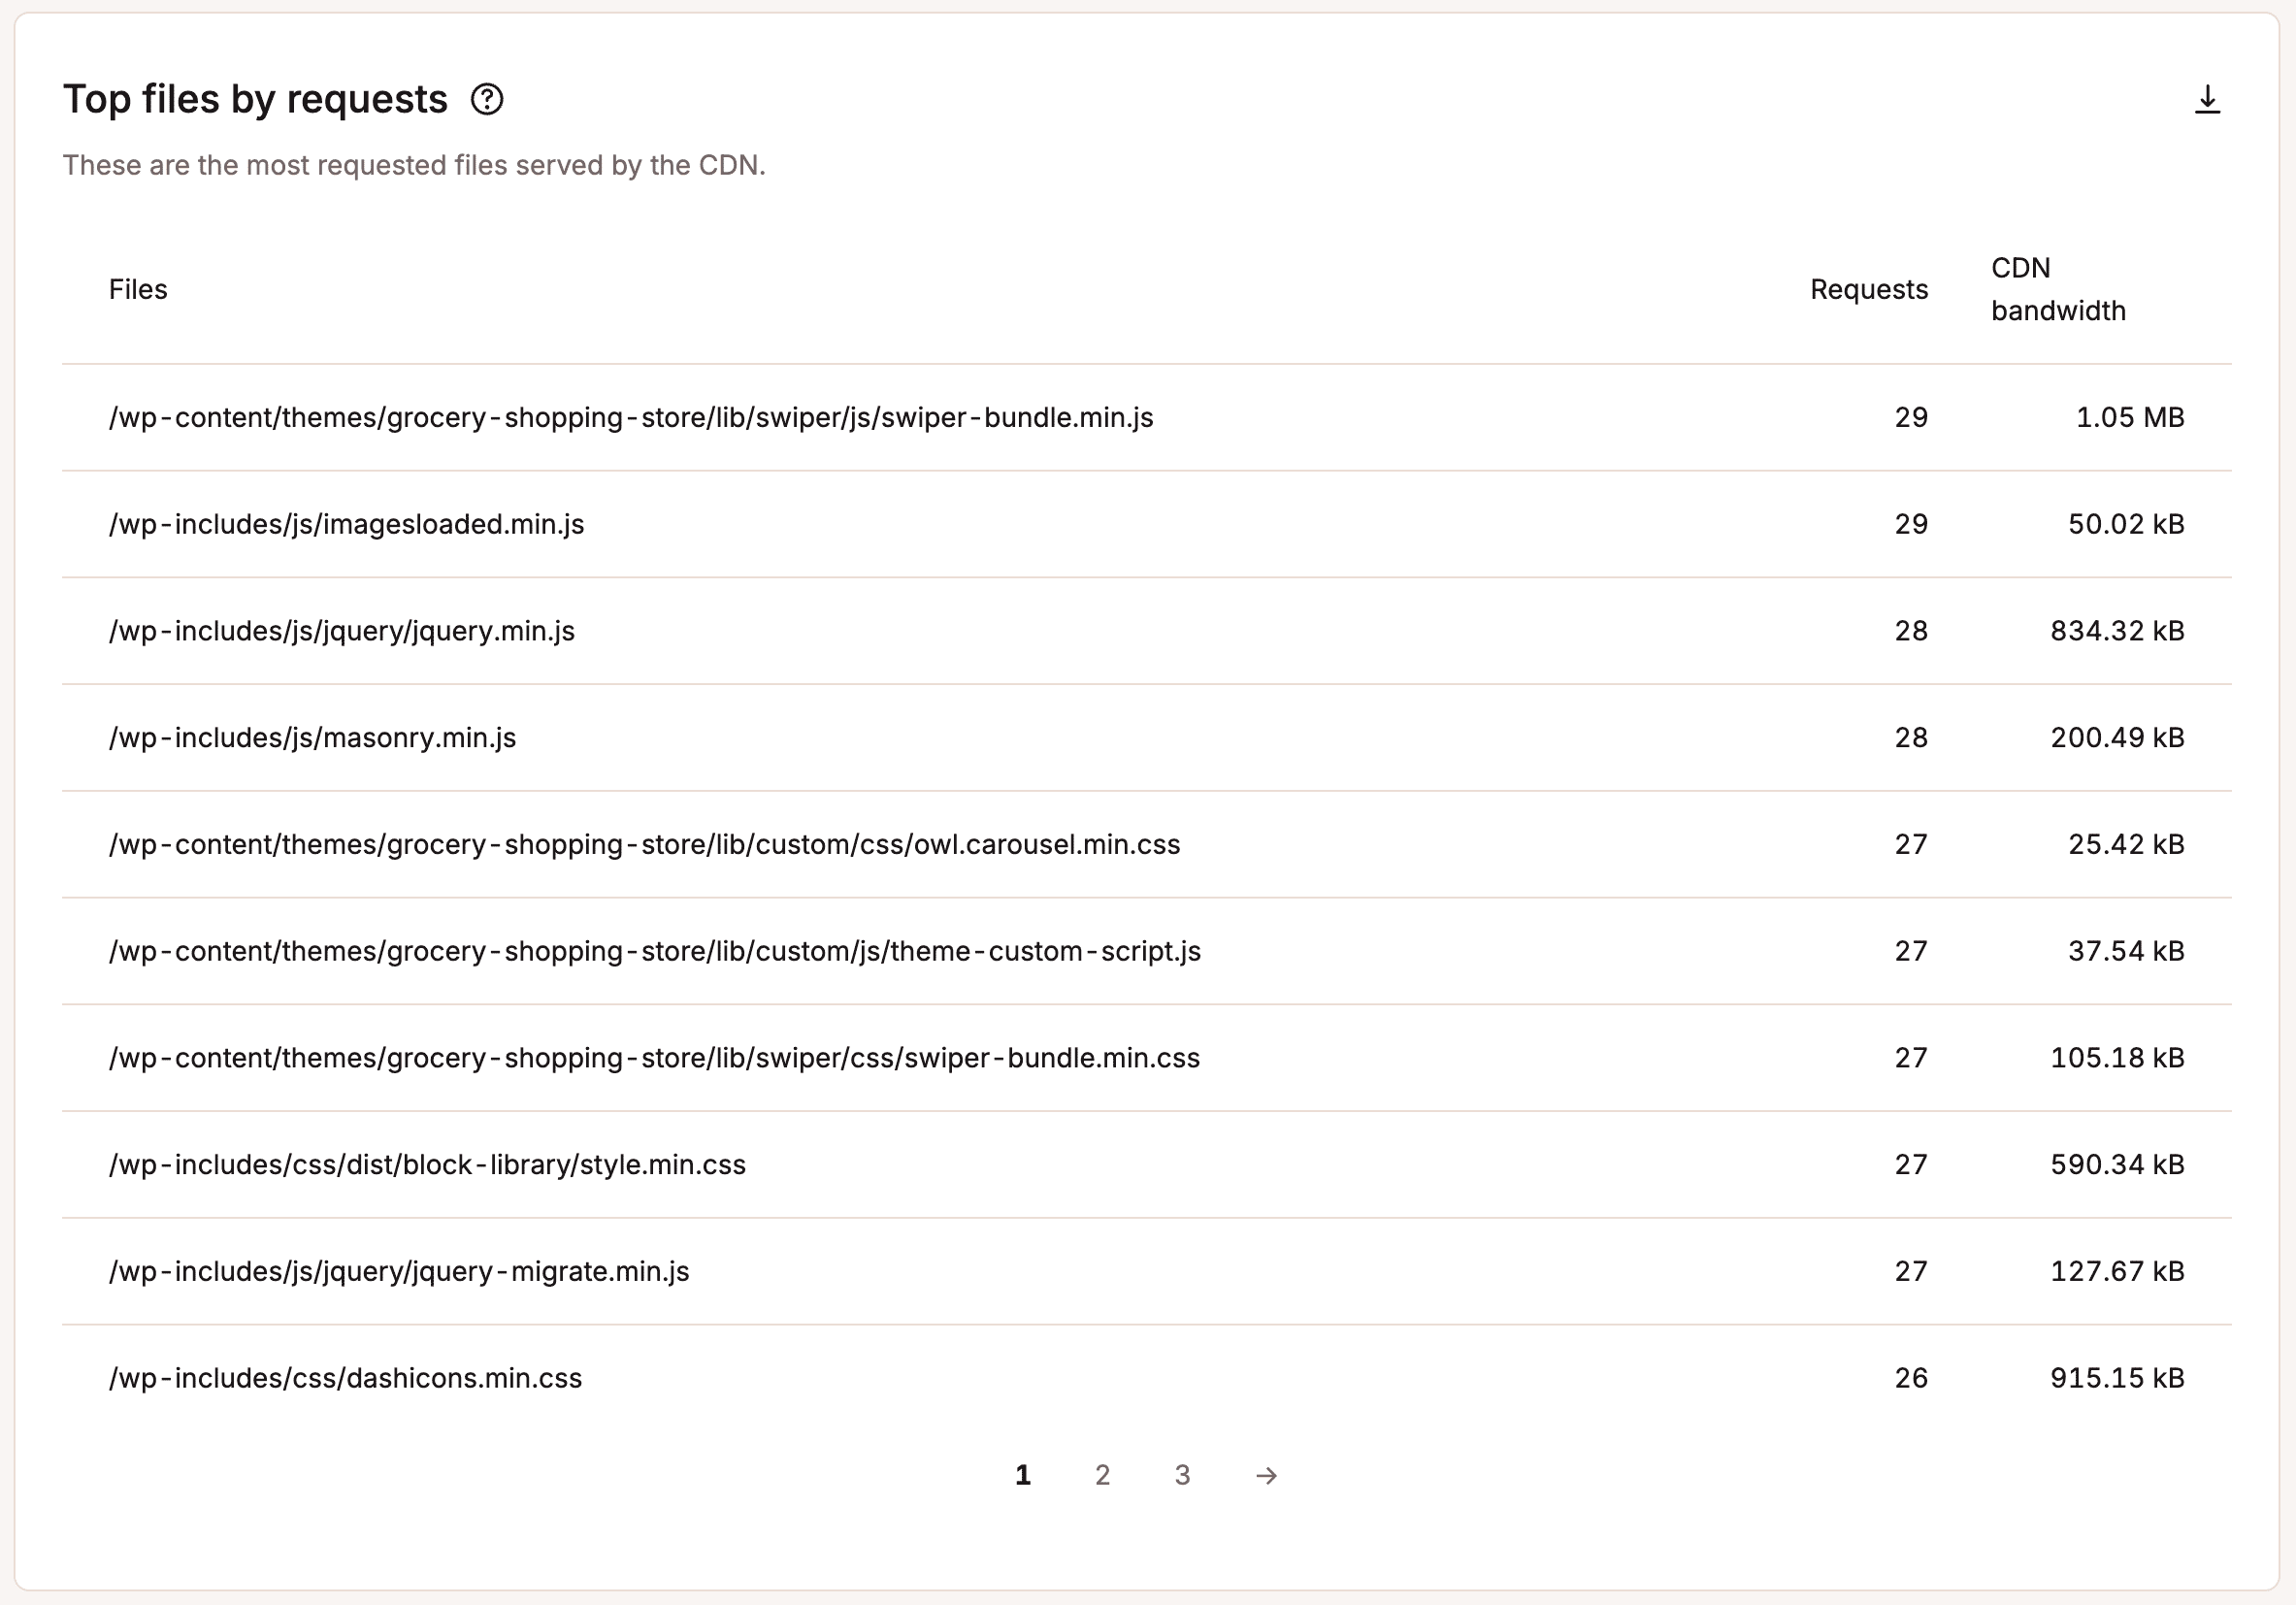Click the Files column header
This screenshot has width=2296, height=1605.
(x=138, y=289)
